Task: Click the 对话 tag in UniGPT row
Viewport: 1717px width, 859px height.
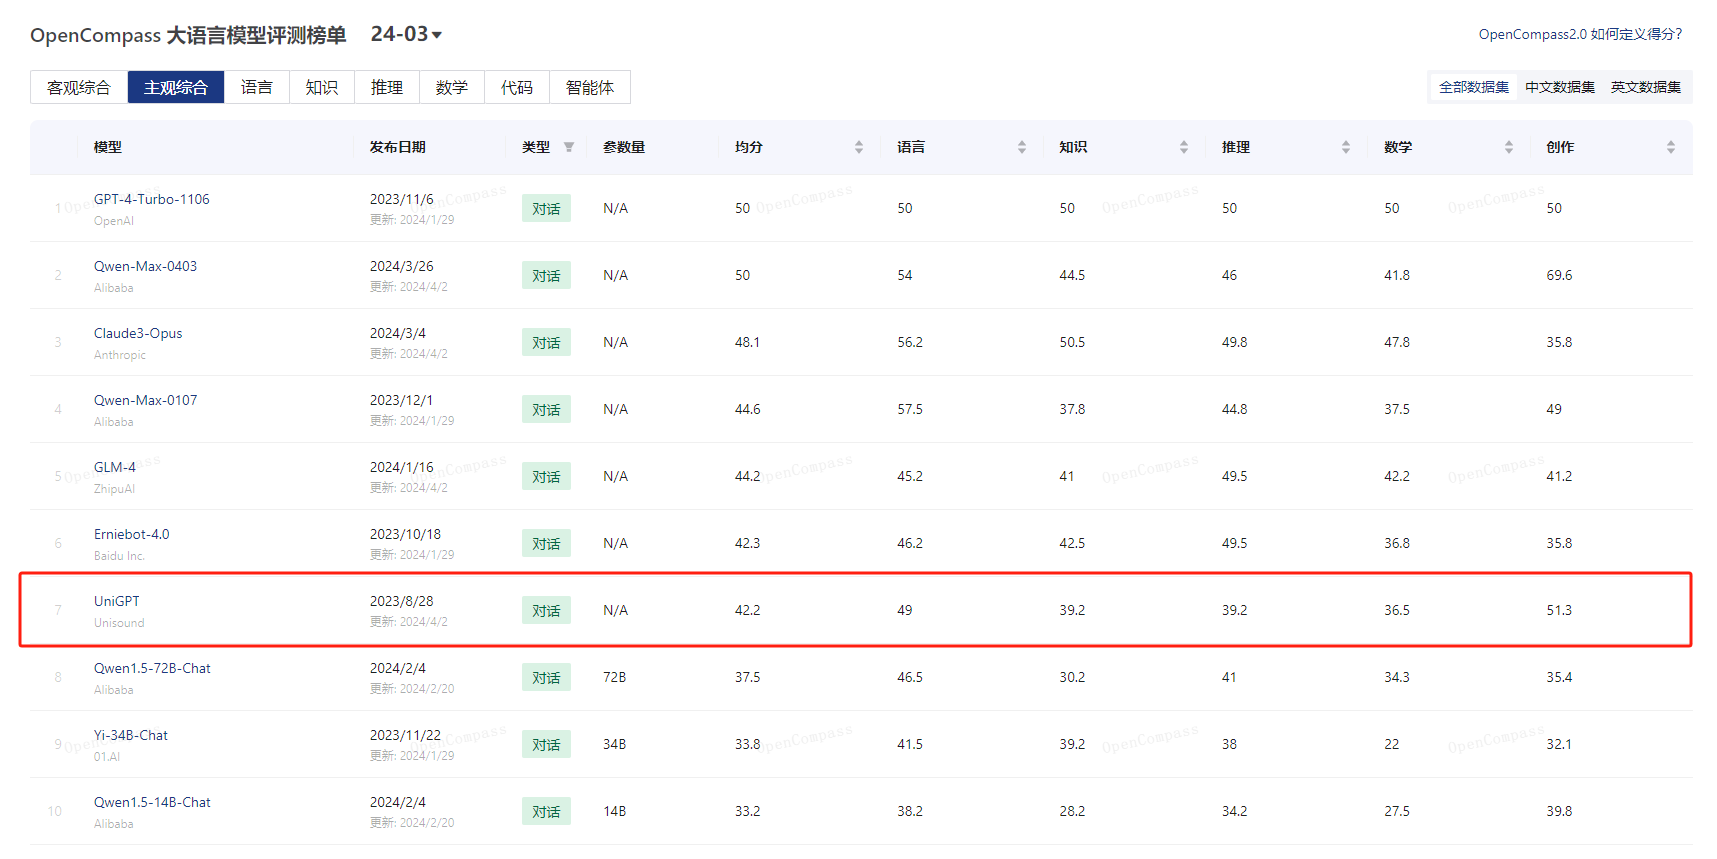Action: click(x=546, y=610)
